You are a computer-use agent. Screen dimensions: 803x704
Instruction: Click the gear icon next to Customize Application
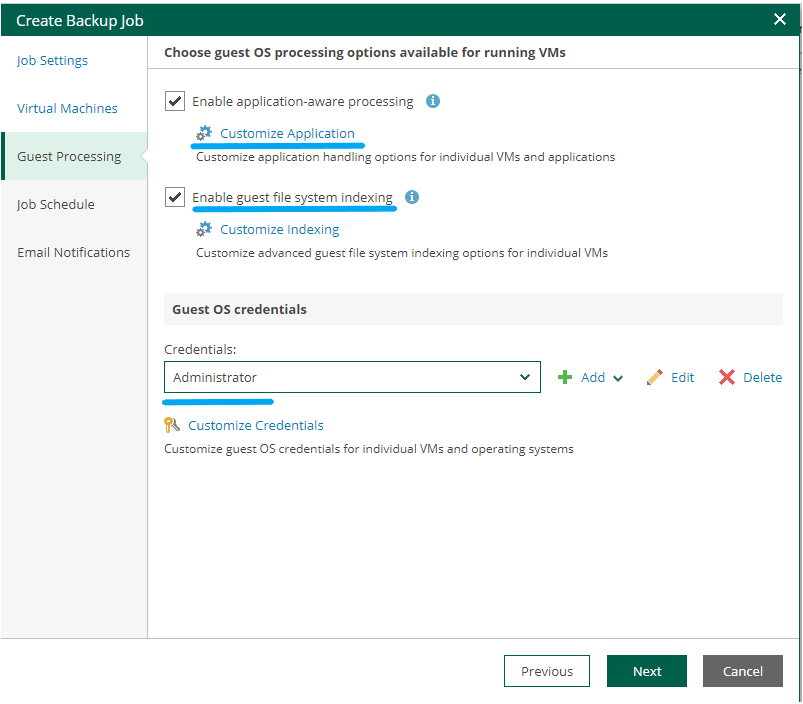coord(204,133)
